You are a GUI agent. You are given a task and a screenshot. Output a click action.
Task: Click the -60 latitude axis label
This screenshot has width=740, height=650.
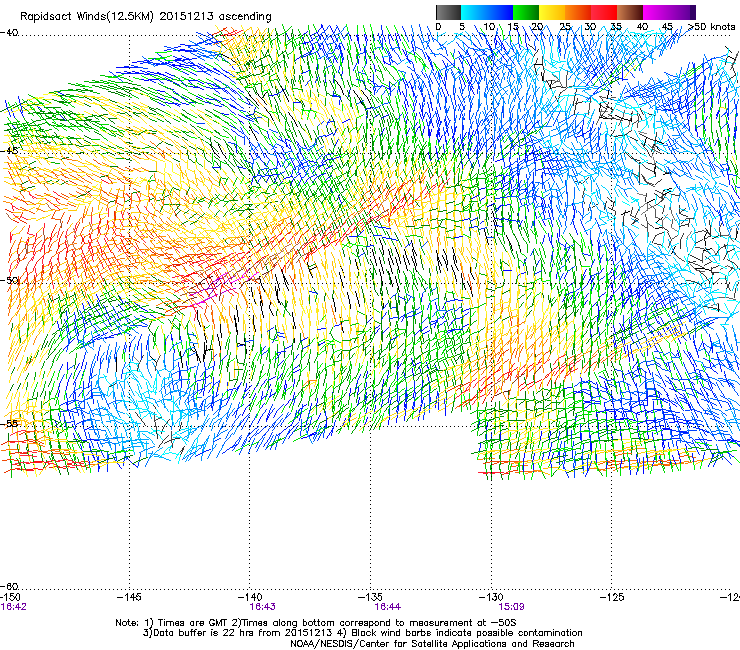tap(9, 586)
